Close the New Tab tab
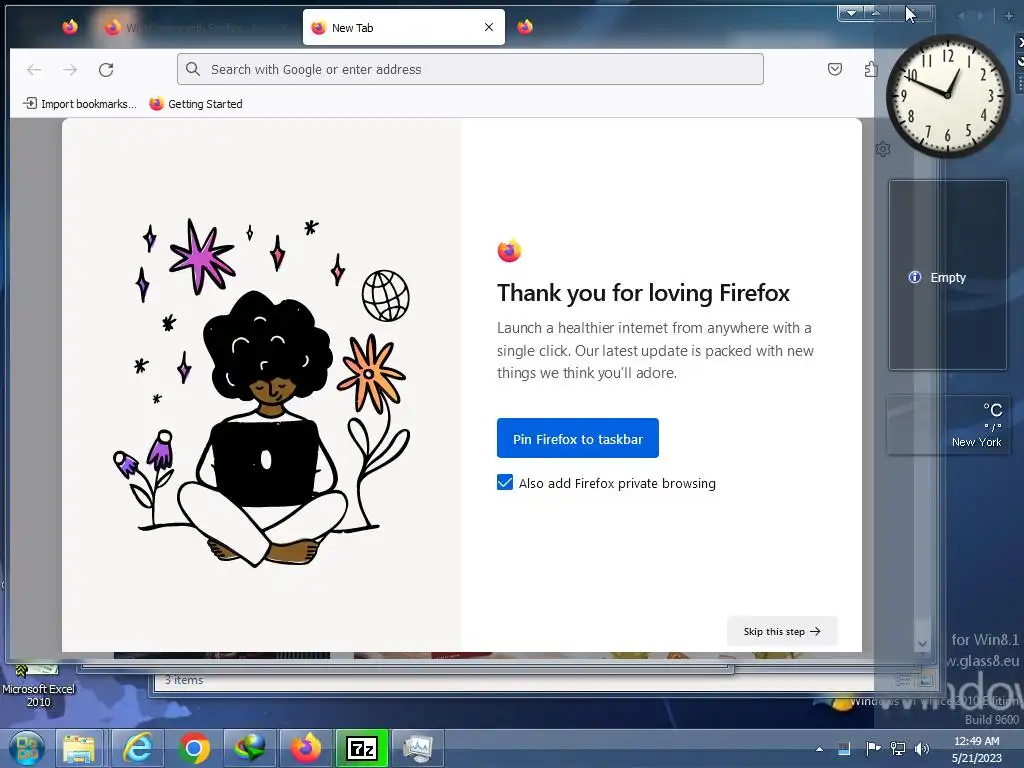The height and width of the screenshot is (768, 1024). pyautogui.click(x=488, y=27)
